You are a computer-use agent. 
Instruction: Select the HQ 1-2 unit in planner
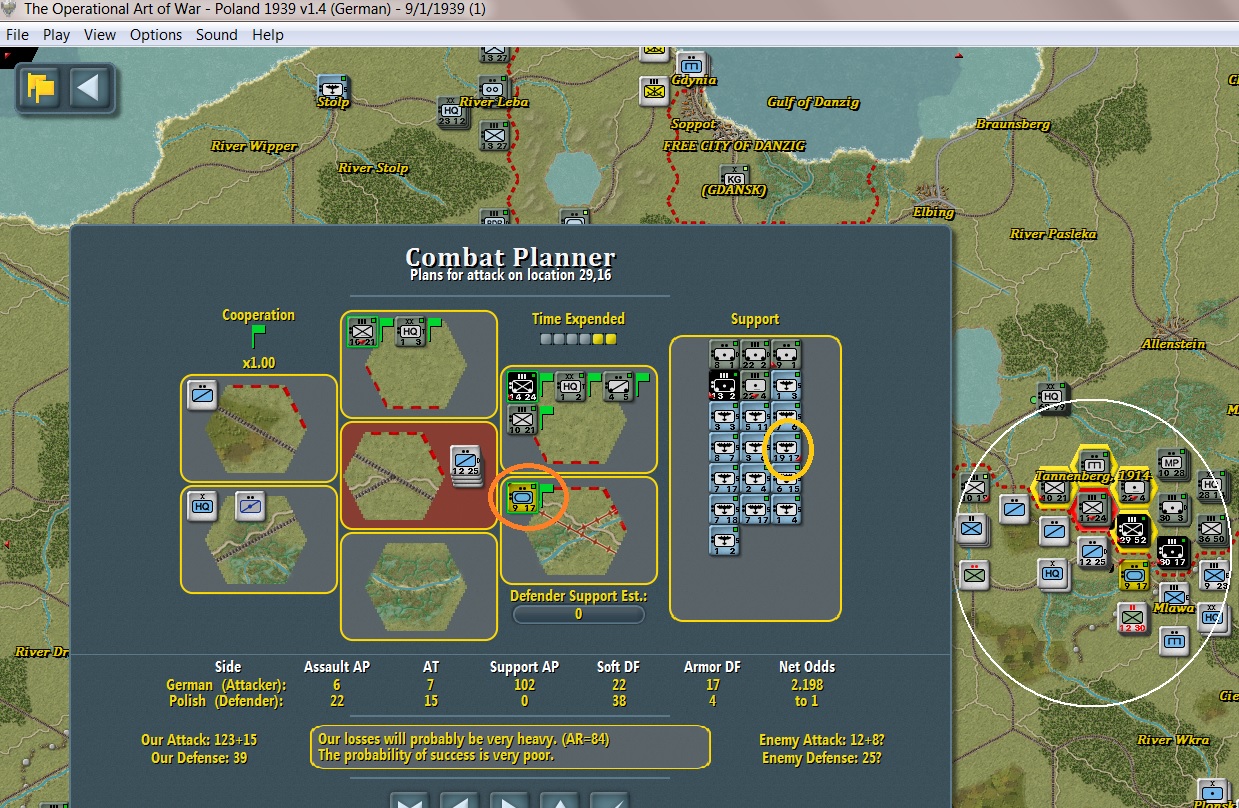point(570,387)
